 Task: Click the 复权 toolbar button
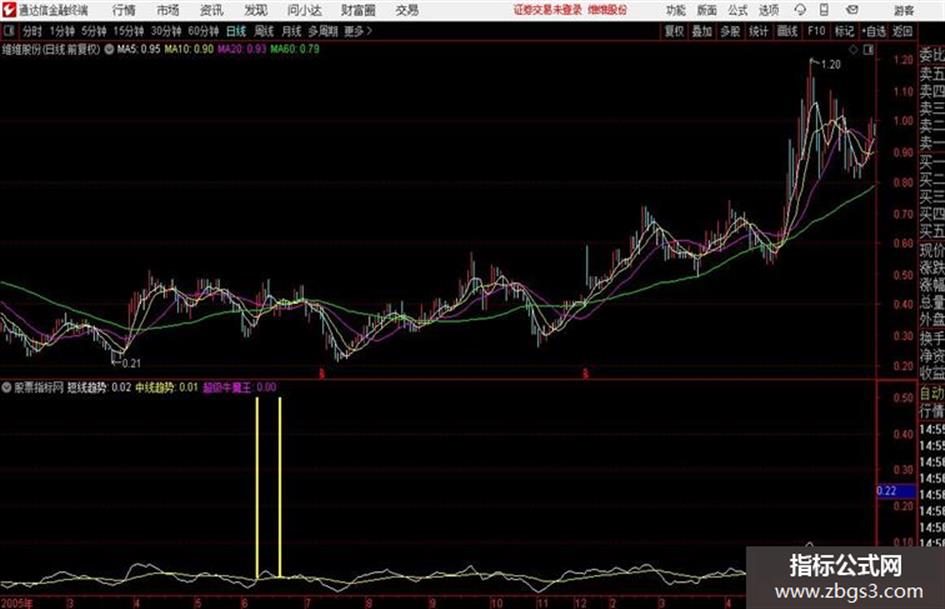click(x=674, y=31)
